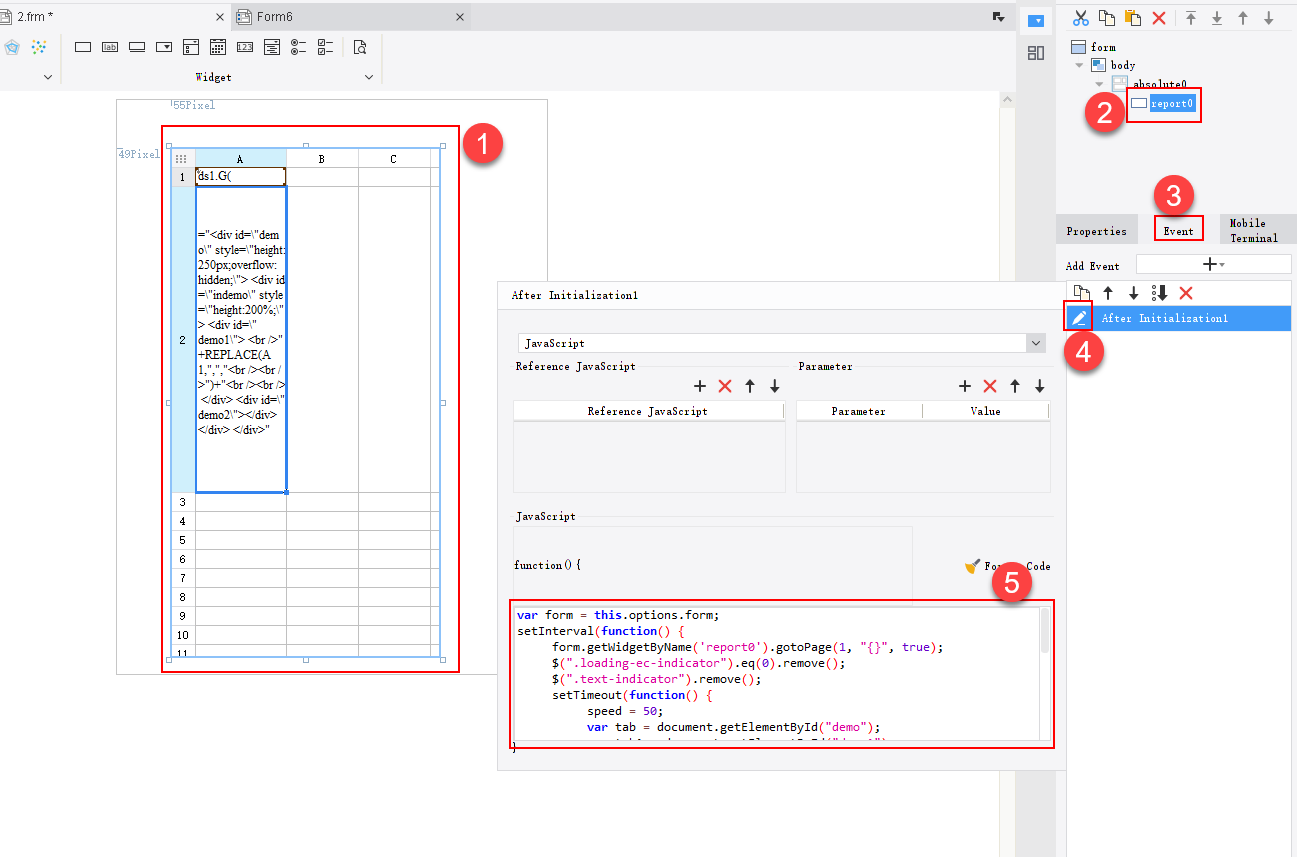Delete report0 using the red X icon

tap(1159, 17)
